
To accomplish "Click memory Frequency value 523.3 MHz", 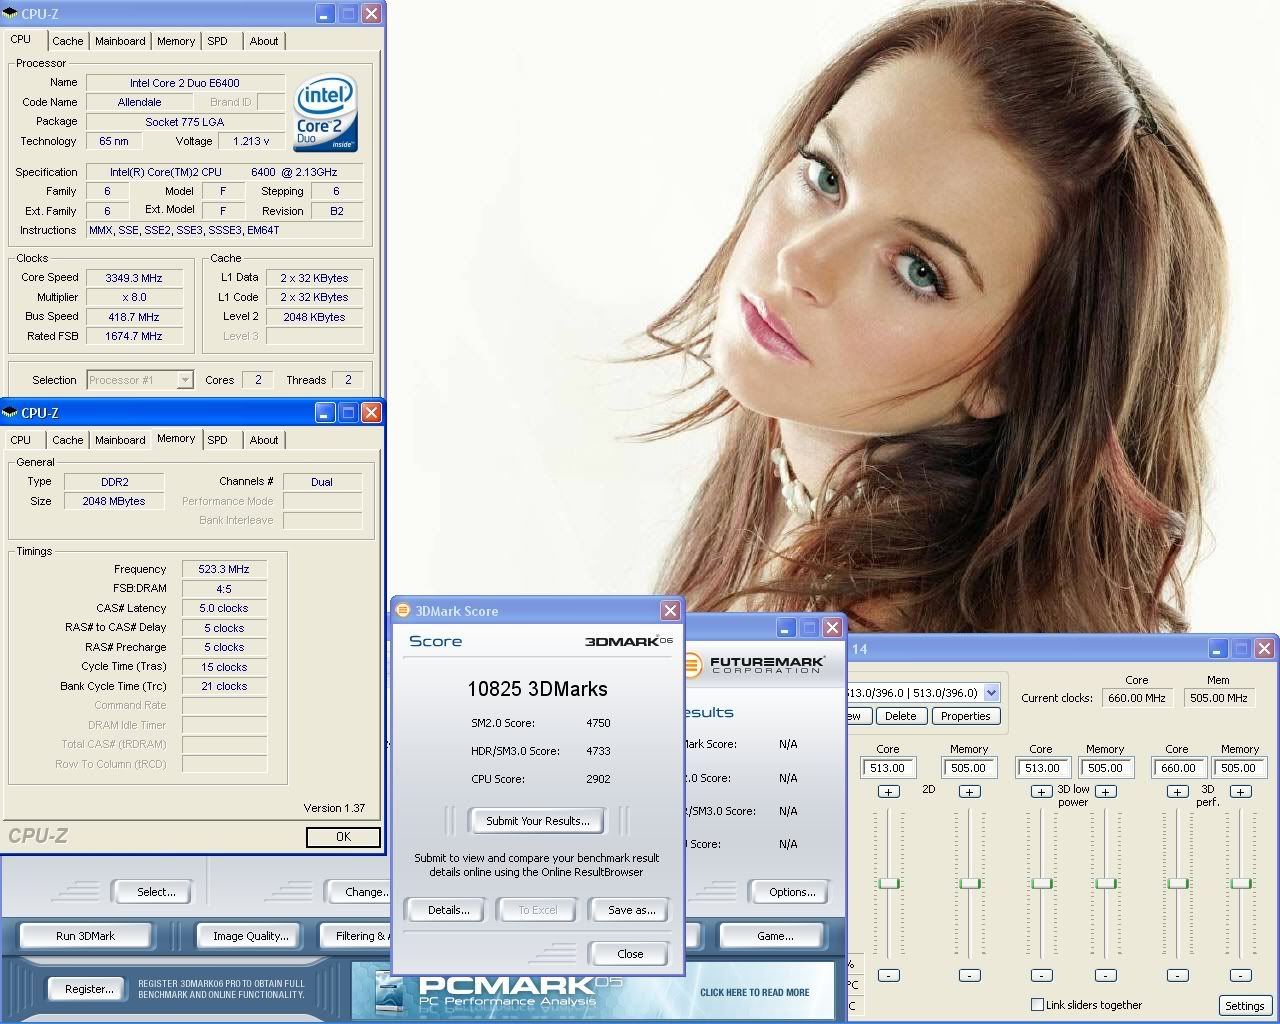I will point(224,569).
